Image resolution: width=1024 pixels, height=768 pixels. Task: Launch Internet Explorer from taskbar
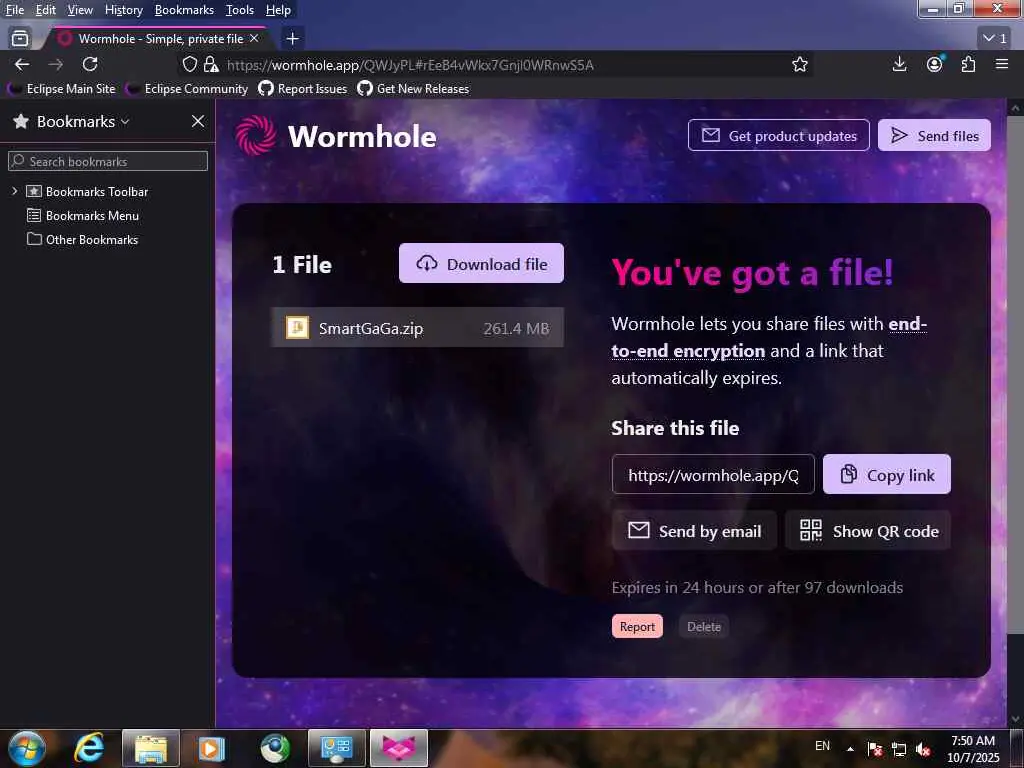(x=89, y=748)
